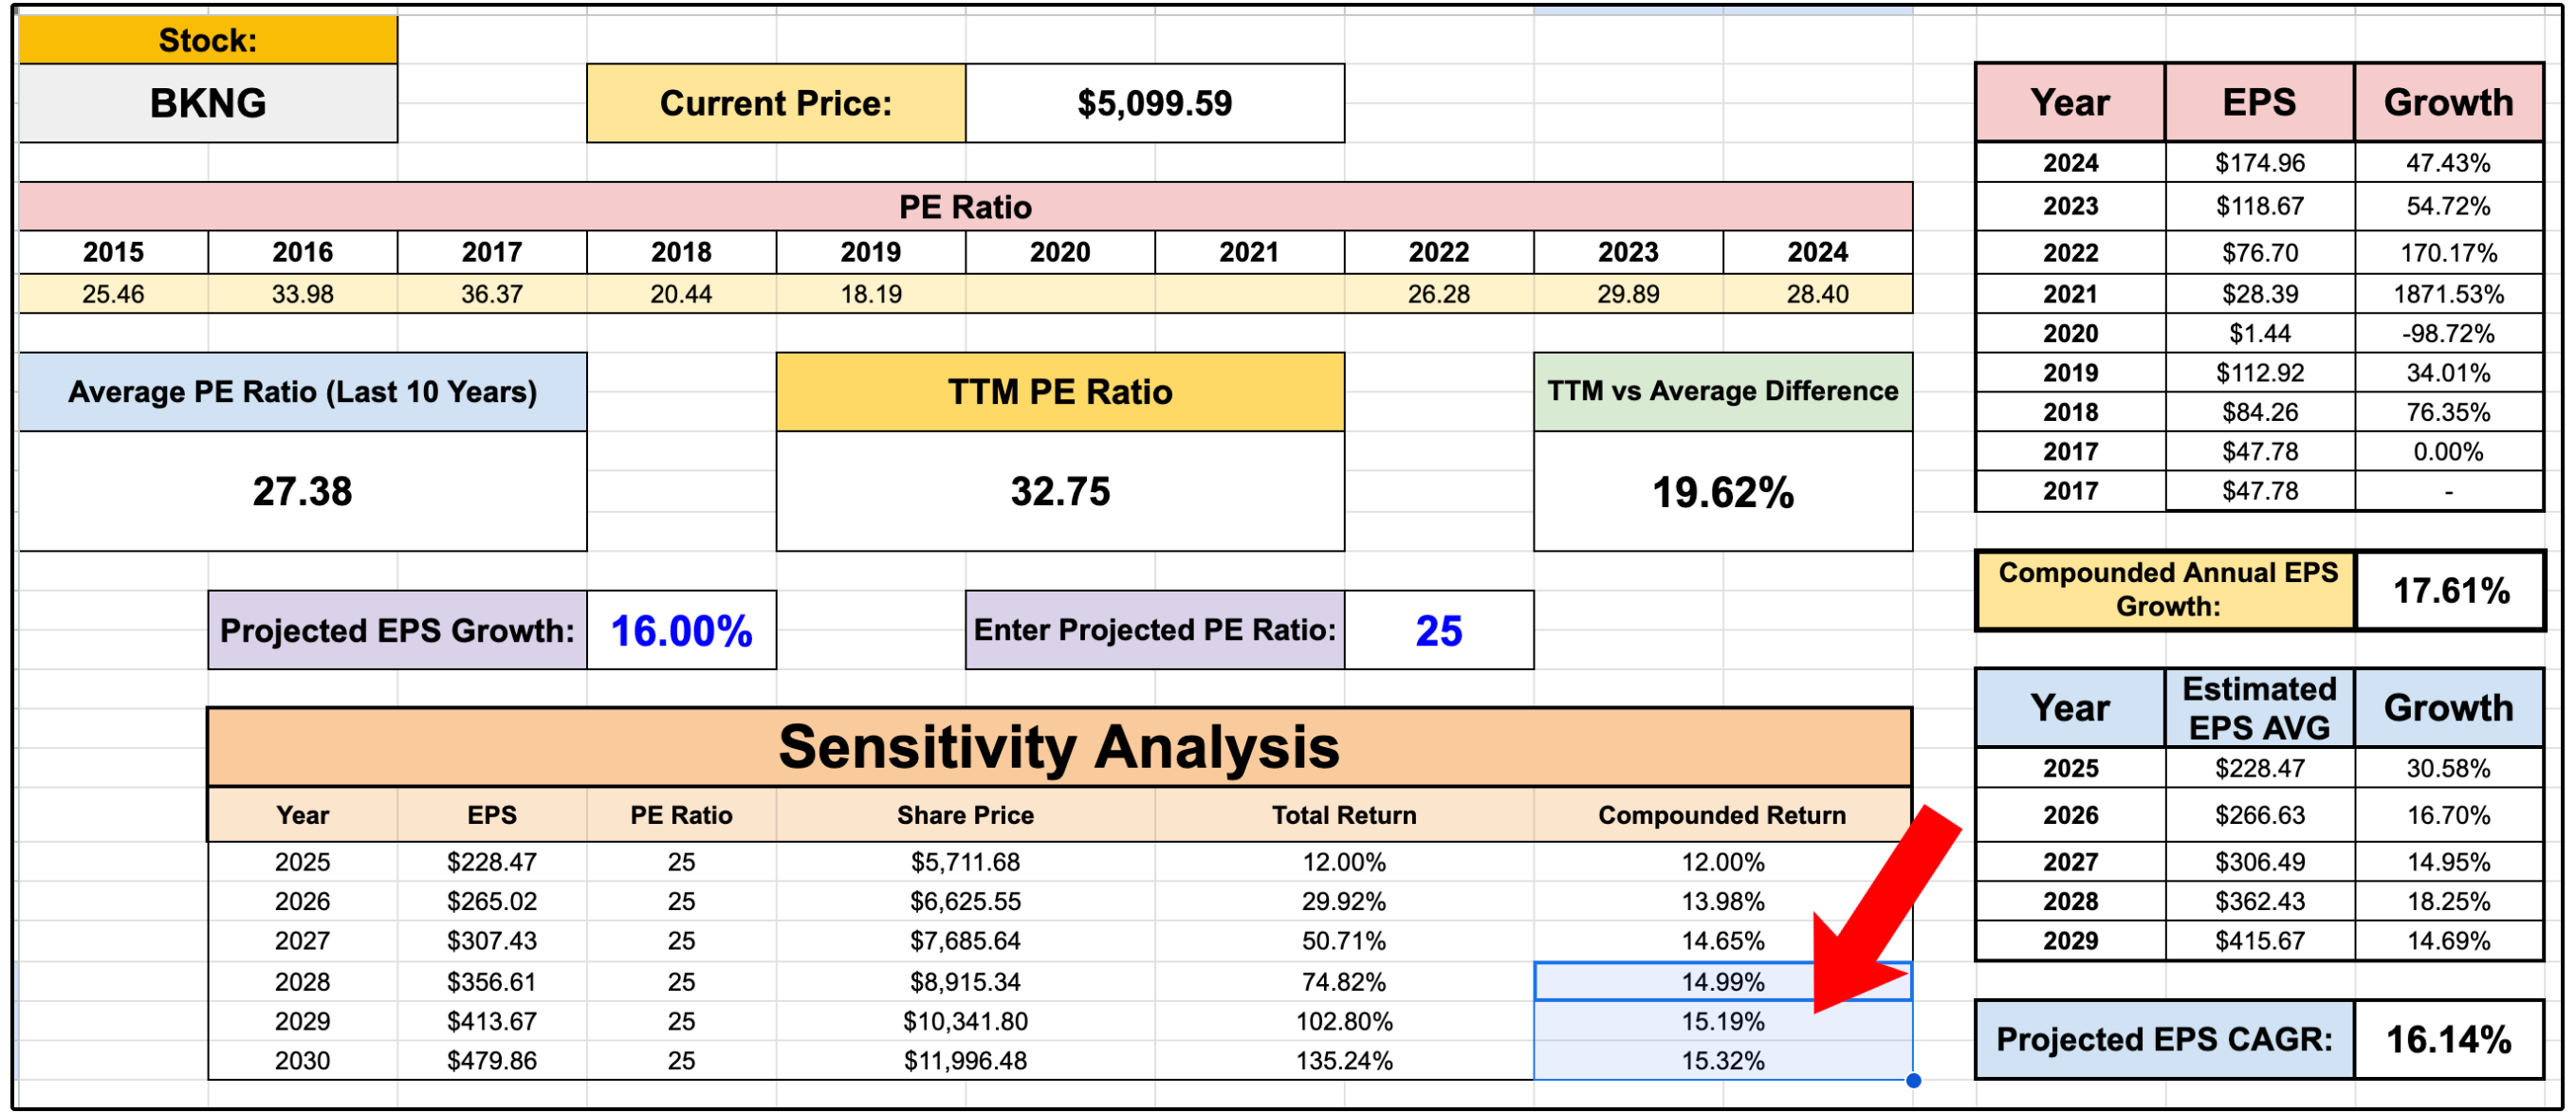Image resolution: width=2576 pixels, height=1113 pixels.
Task: Select the 2021 growth value 1871.53%
Action: [2448, 294]
